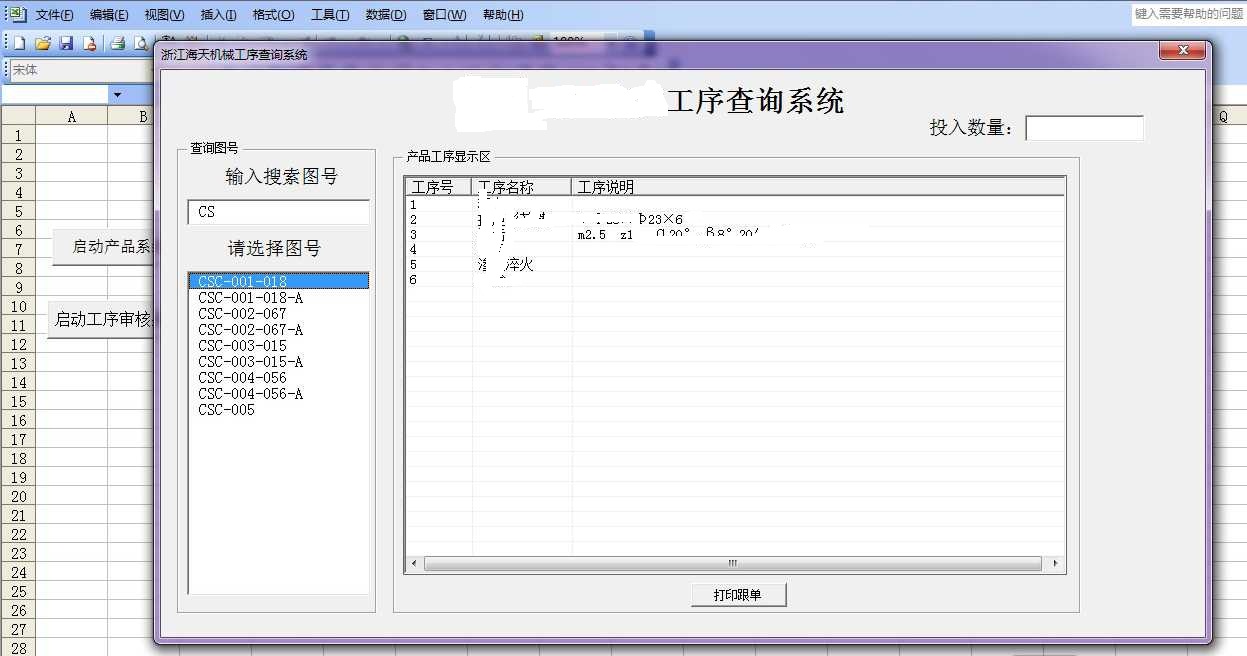Open the Name Box dropdown arrow
This screenshot has width=1247, height=656.
[117, 94]
